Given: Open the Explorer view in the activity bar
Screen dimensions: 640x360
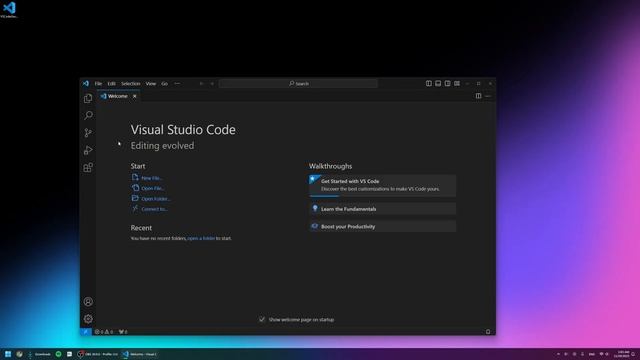Looking at the screenshot, I should (88, 98).
